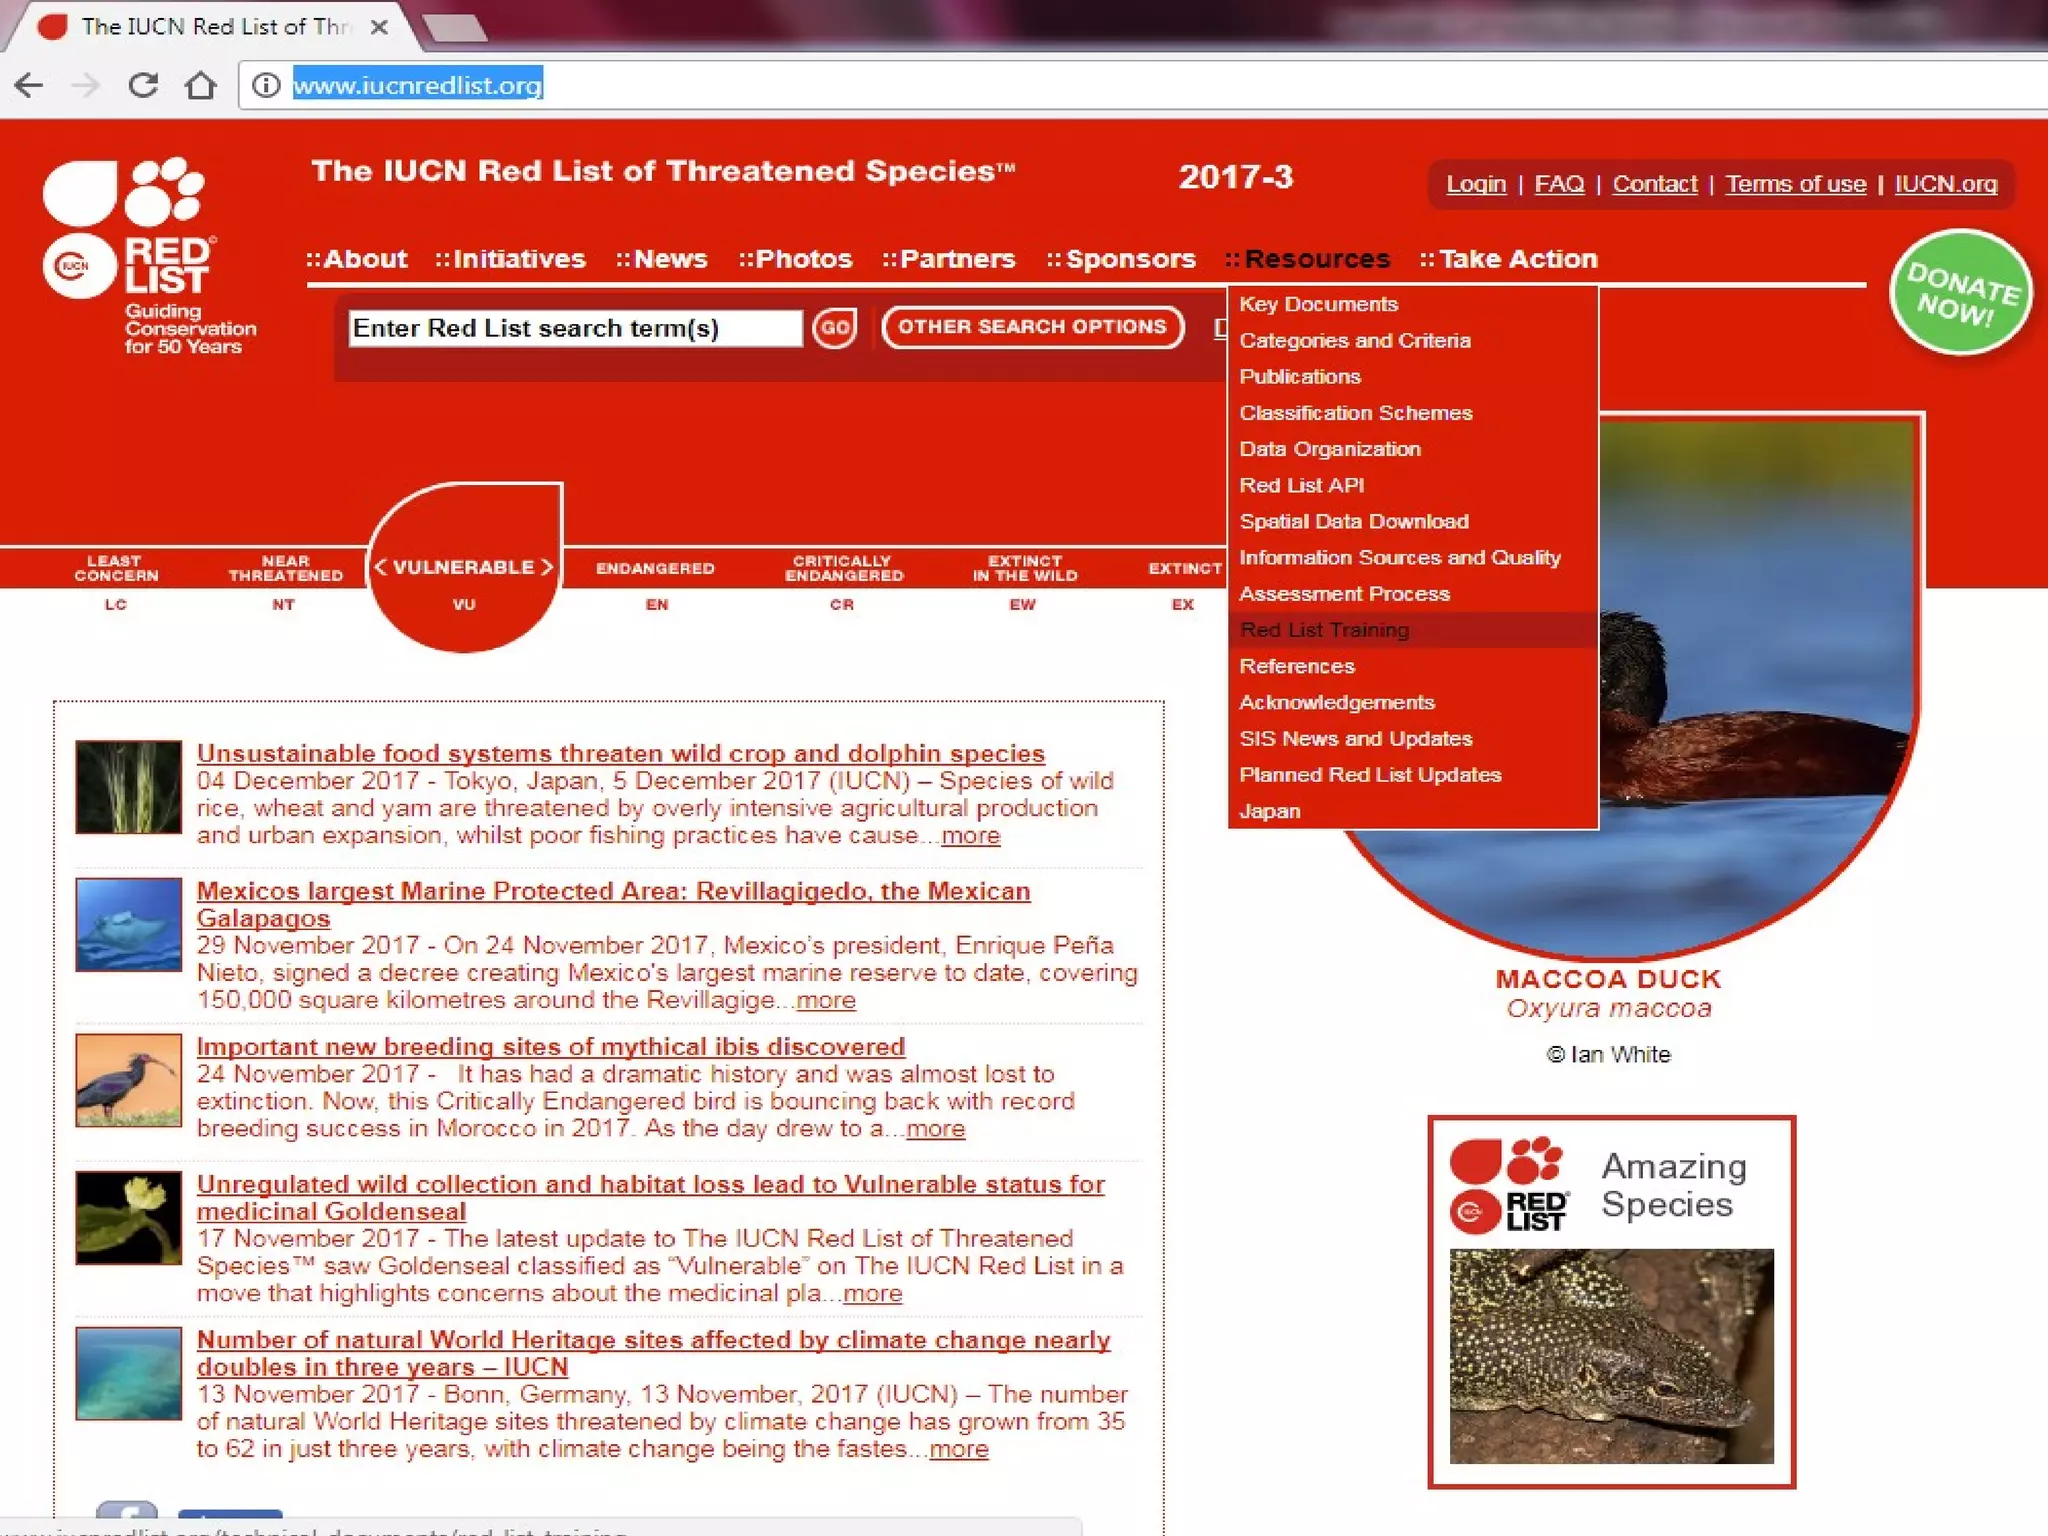Image resolution: width=2048 pixels, height=1536 pixels.
Task: Click the Login link
Action: 1476,184
